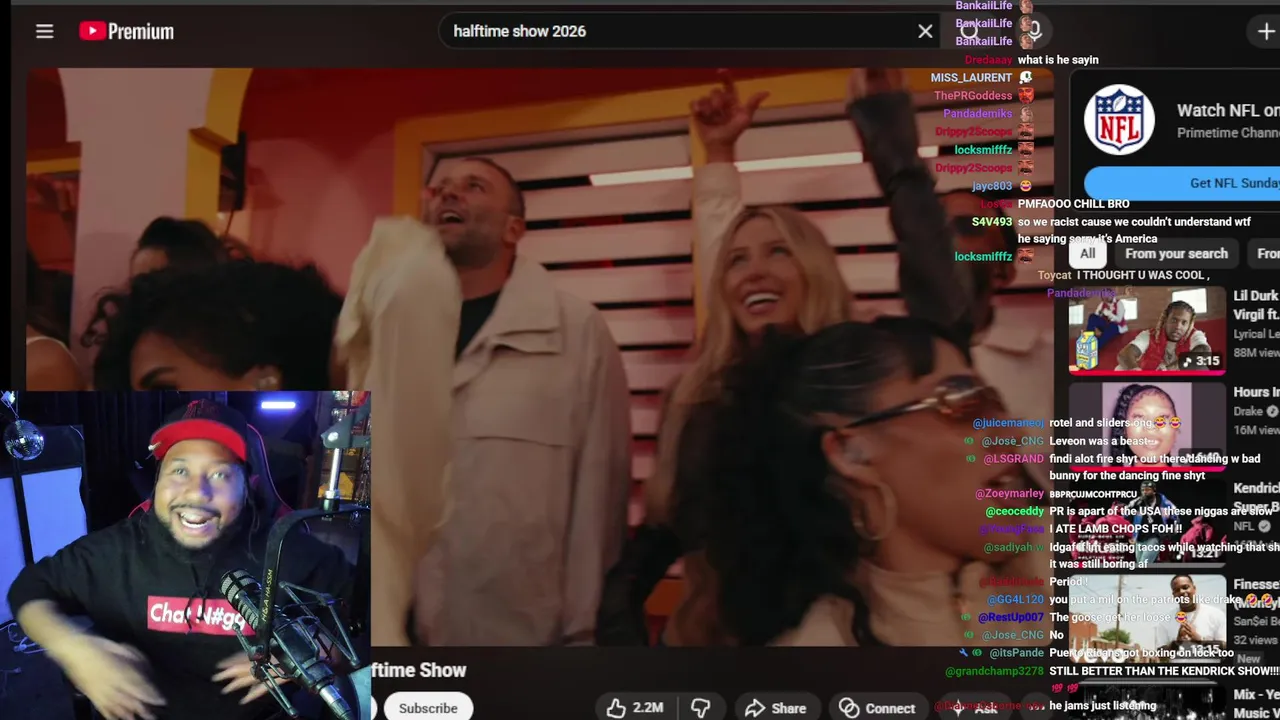Screen dimensions: 1280x720
Task: Click the NFL shield logo in the ad
Action: click(1119, 119)
